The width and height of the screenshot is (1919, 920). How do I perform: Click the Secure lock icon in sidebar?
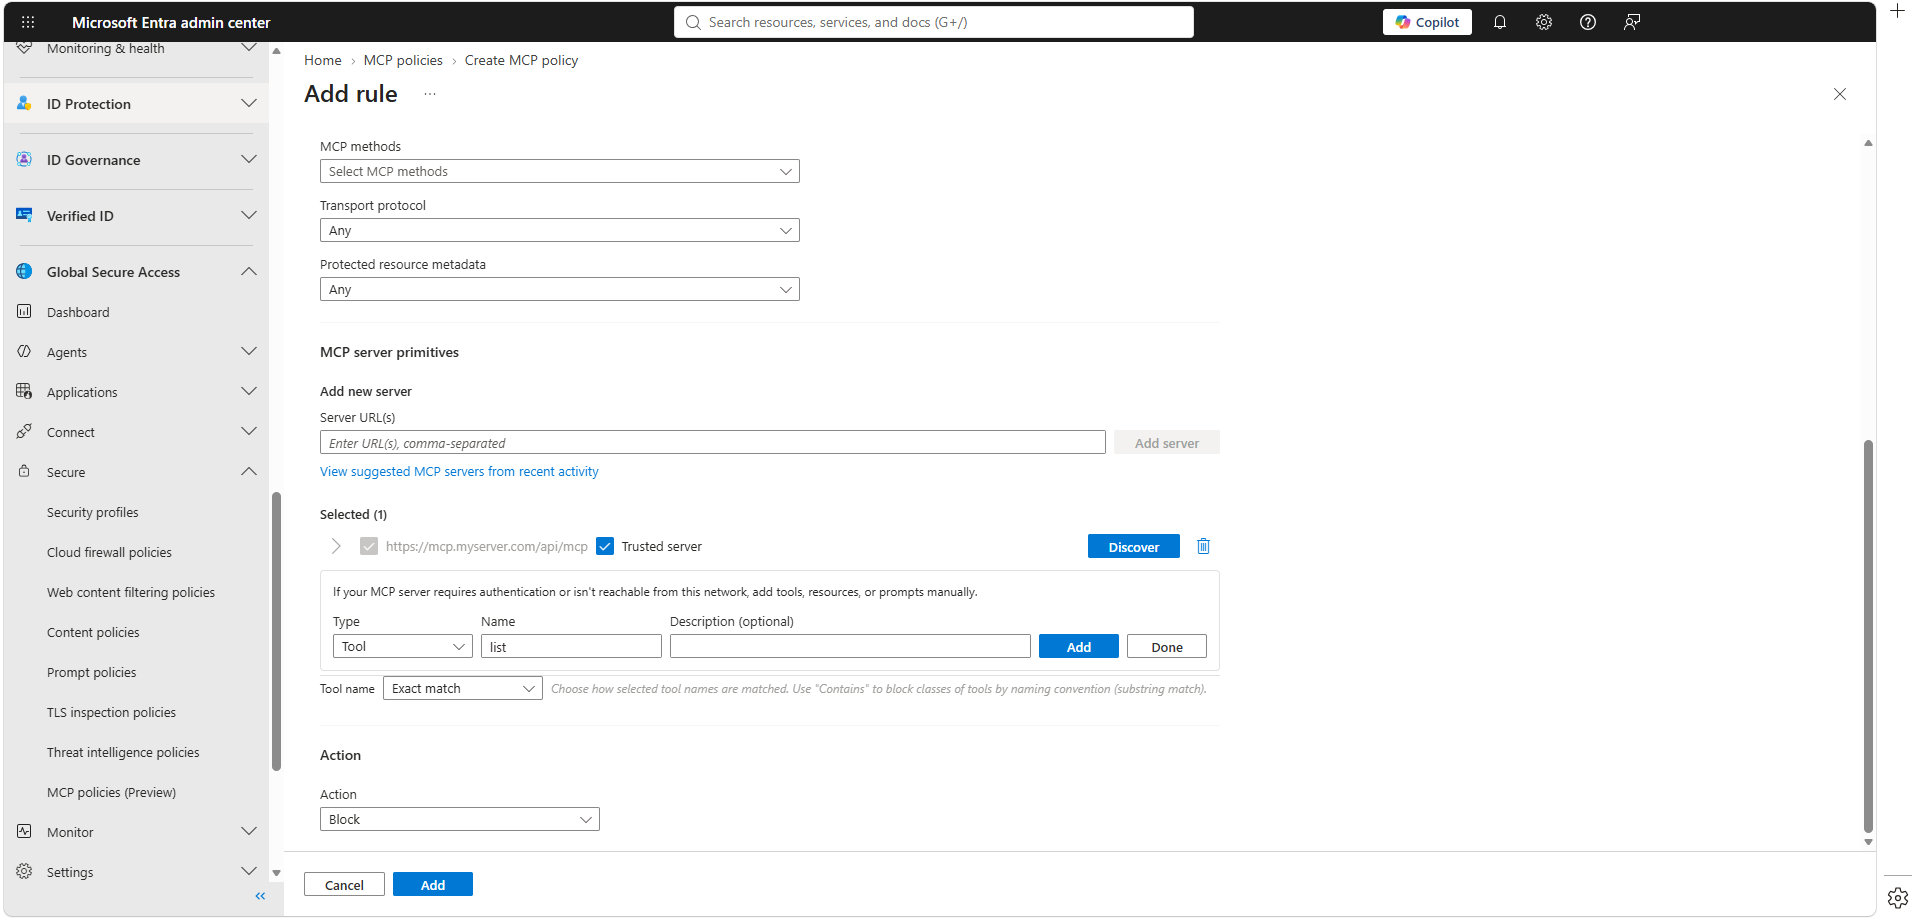(x=24, y=471)
